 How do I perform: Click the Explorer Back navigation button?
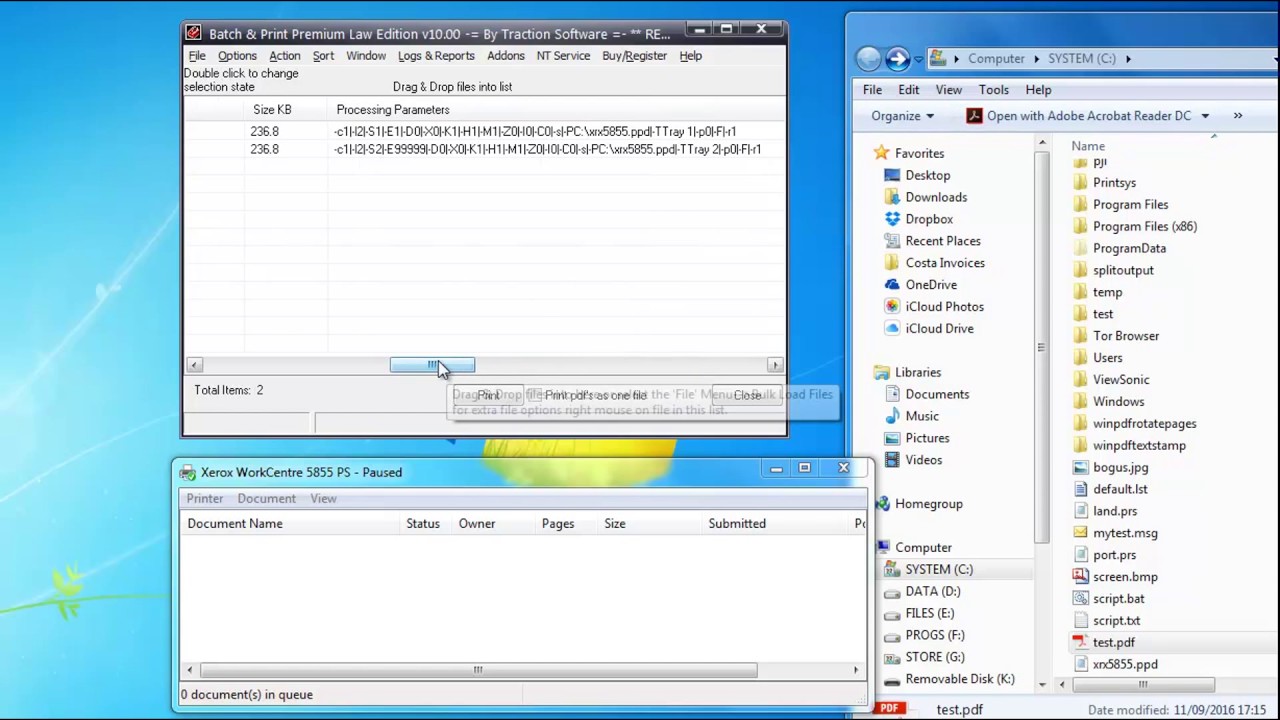click(x=869, y=59)
